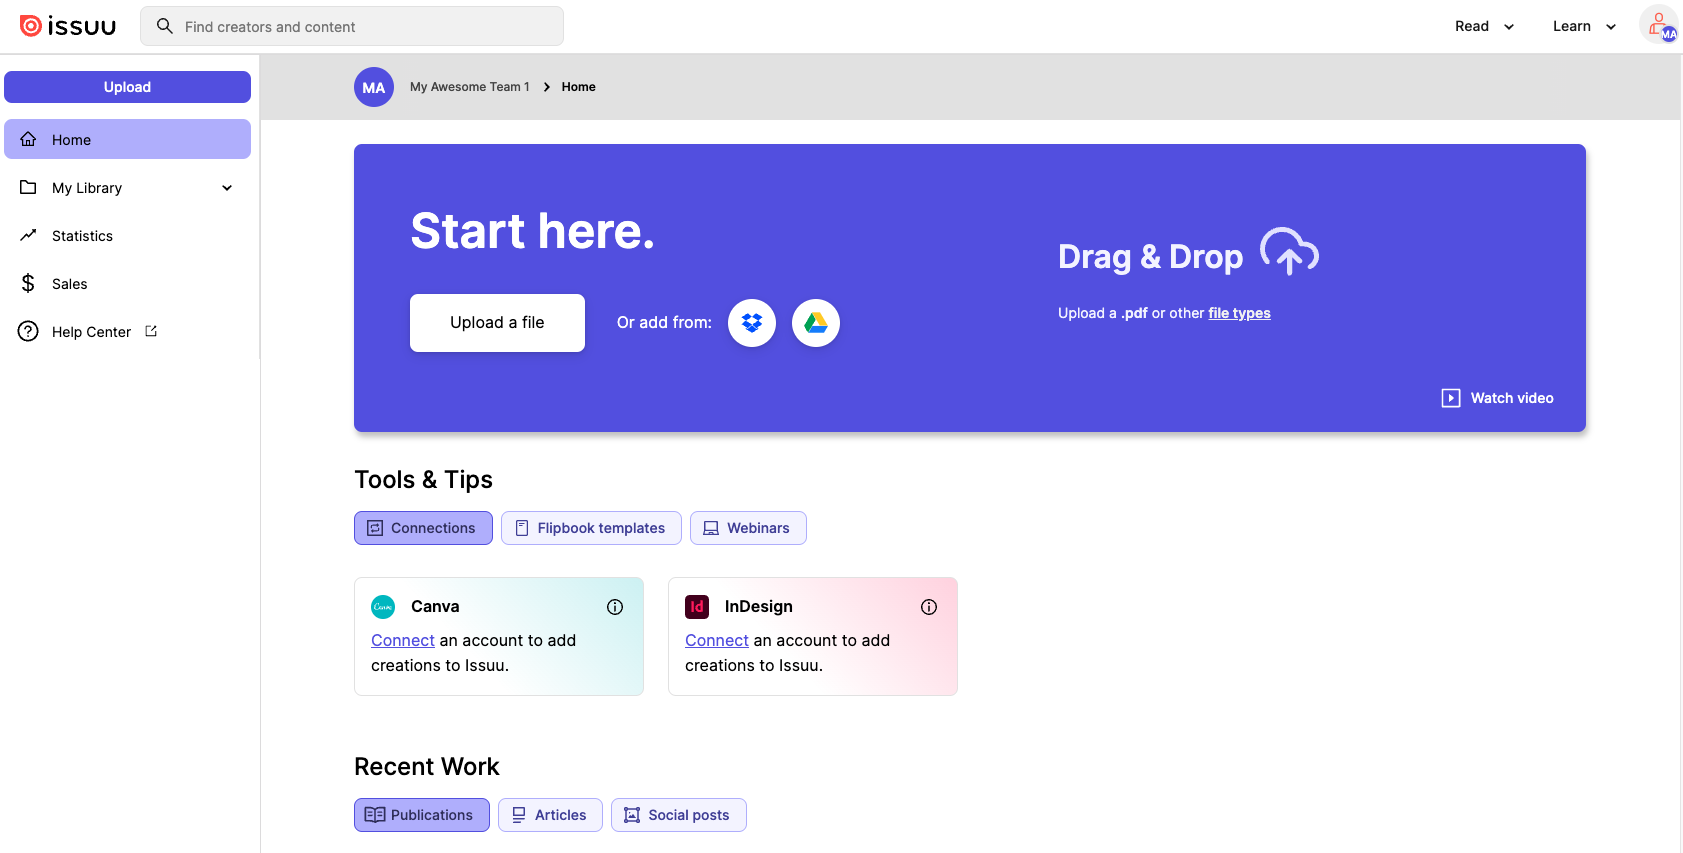This screenshot has height=853, width=1683.
Task: Add a file from Google Drive
Action: coord(816,323)
